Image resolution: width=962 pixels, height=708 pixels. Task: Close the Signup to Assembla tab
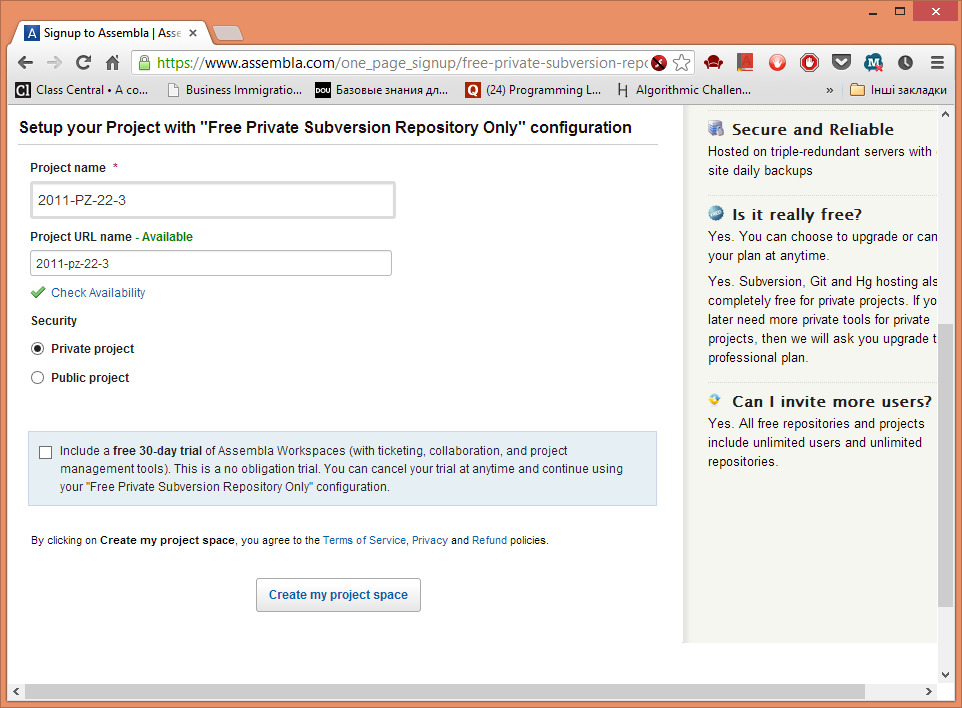[193, 33]
